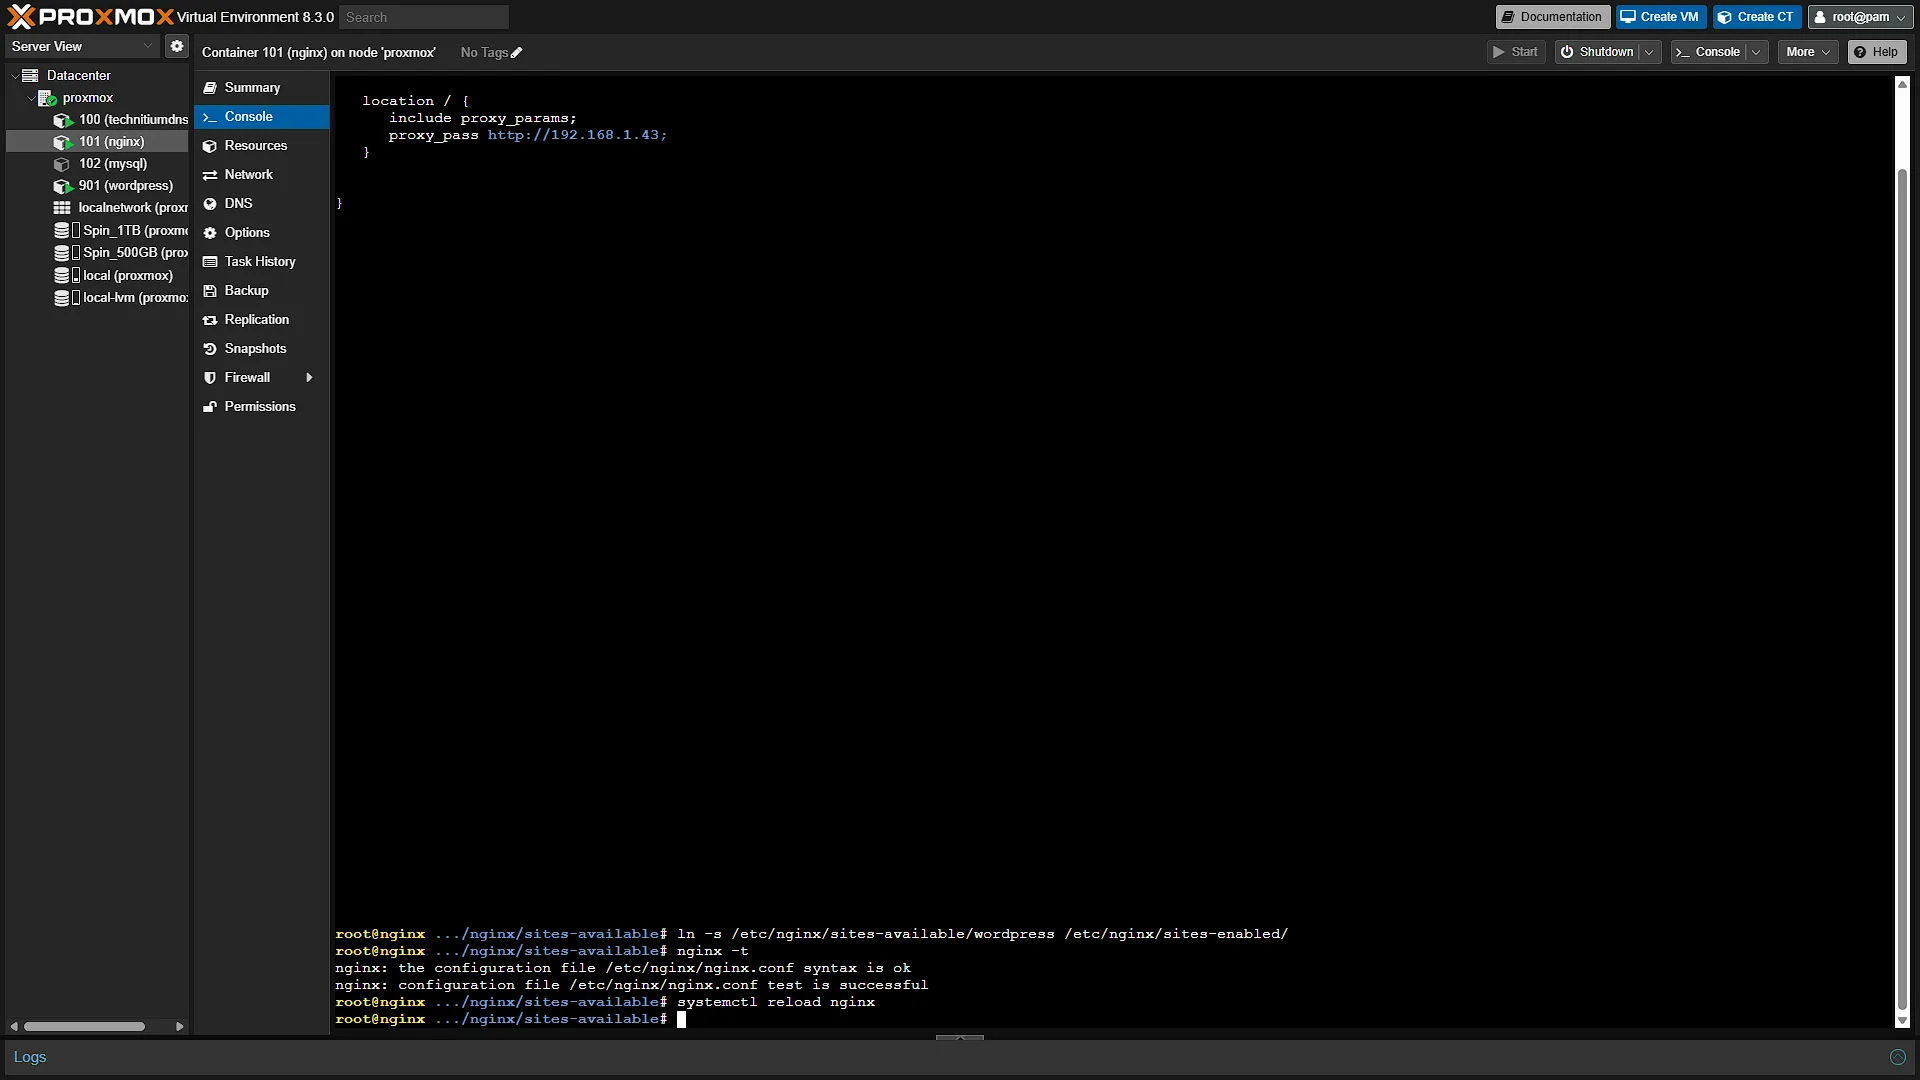Click the 'No Tags' text

(484, 53)
